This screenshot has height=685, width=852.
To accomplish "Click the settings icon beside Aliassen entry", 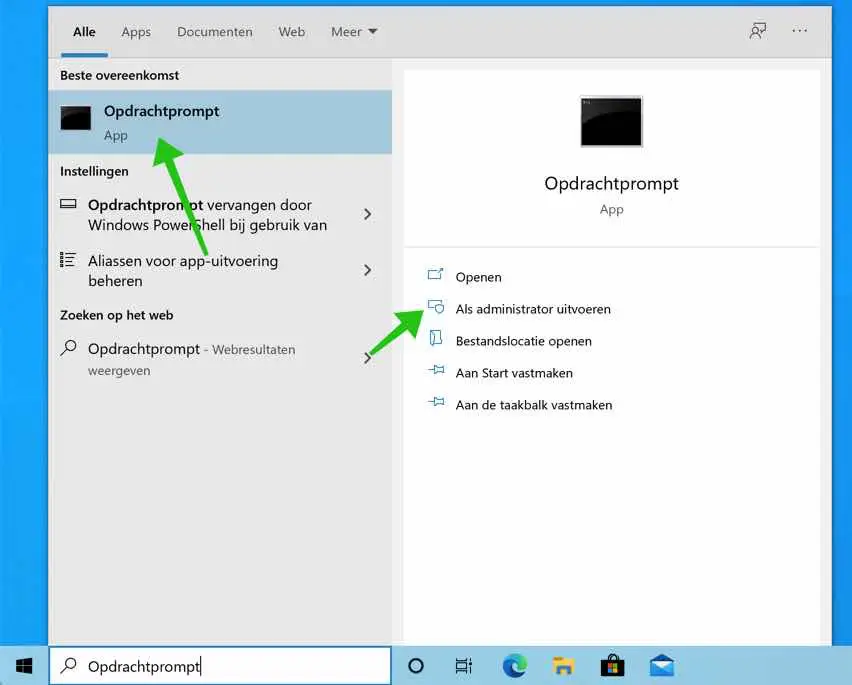I will (68, 260).
